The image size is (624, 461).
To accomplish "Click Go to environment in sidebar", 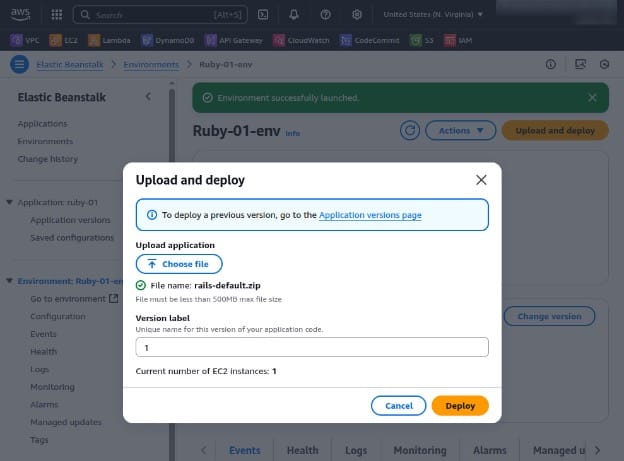I will pos(68,299).
